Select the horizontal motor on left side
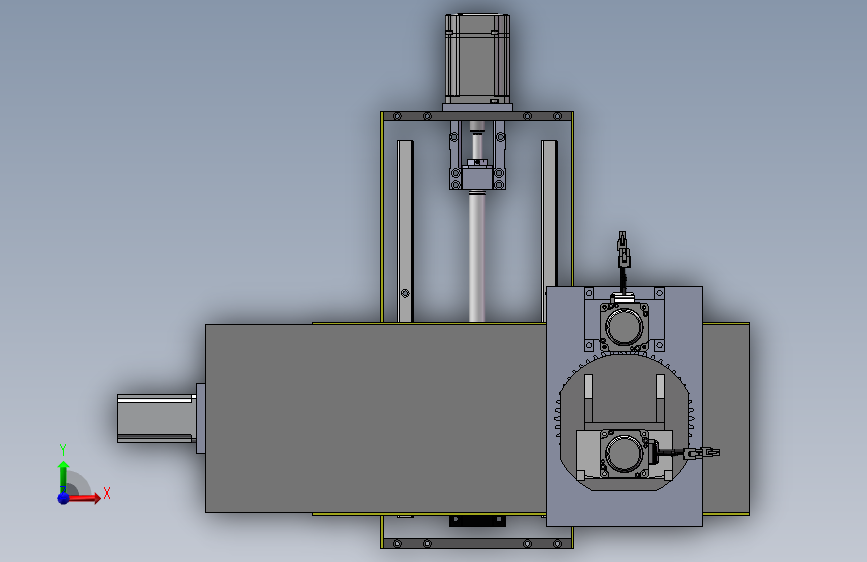Viewport: 867px width, 562px height. tap(156, 418)
